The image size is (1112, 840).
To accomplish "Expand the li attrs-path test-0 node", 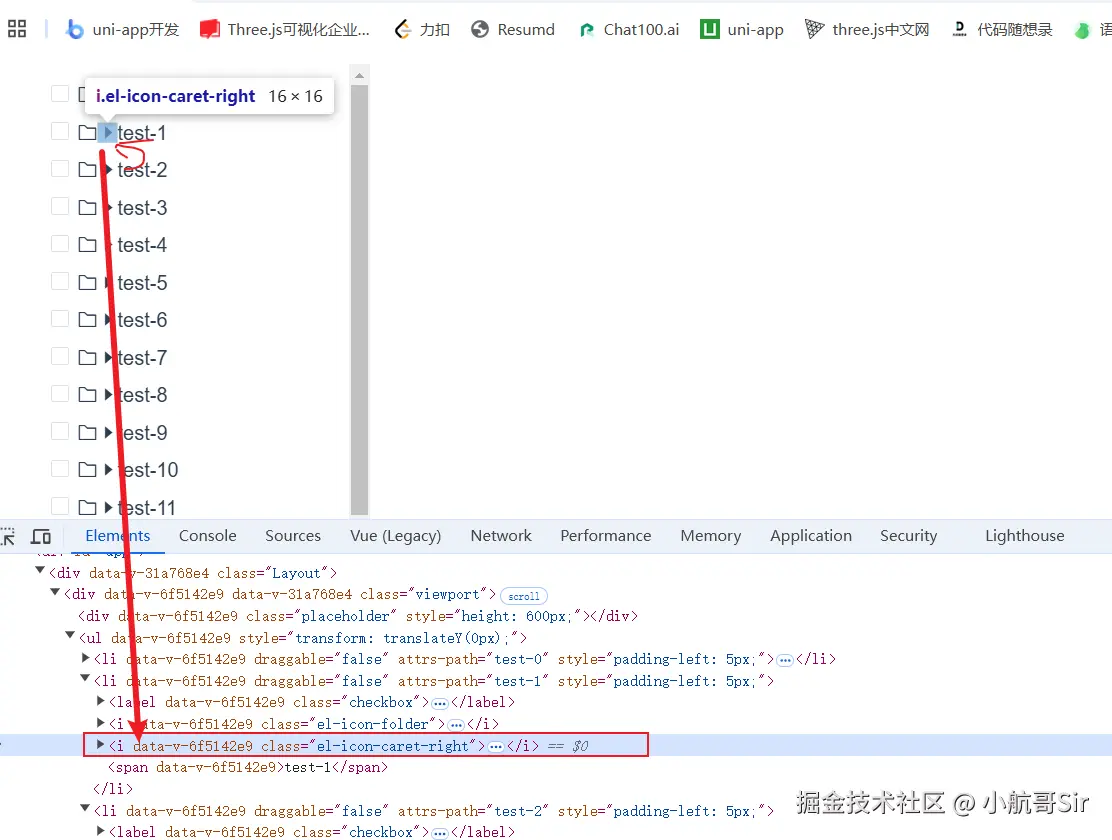I will coord(86,658).
